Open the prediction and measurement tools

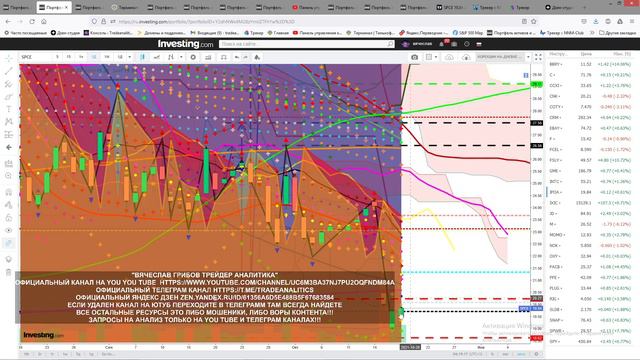pos(9,134)
